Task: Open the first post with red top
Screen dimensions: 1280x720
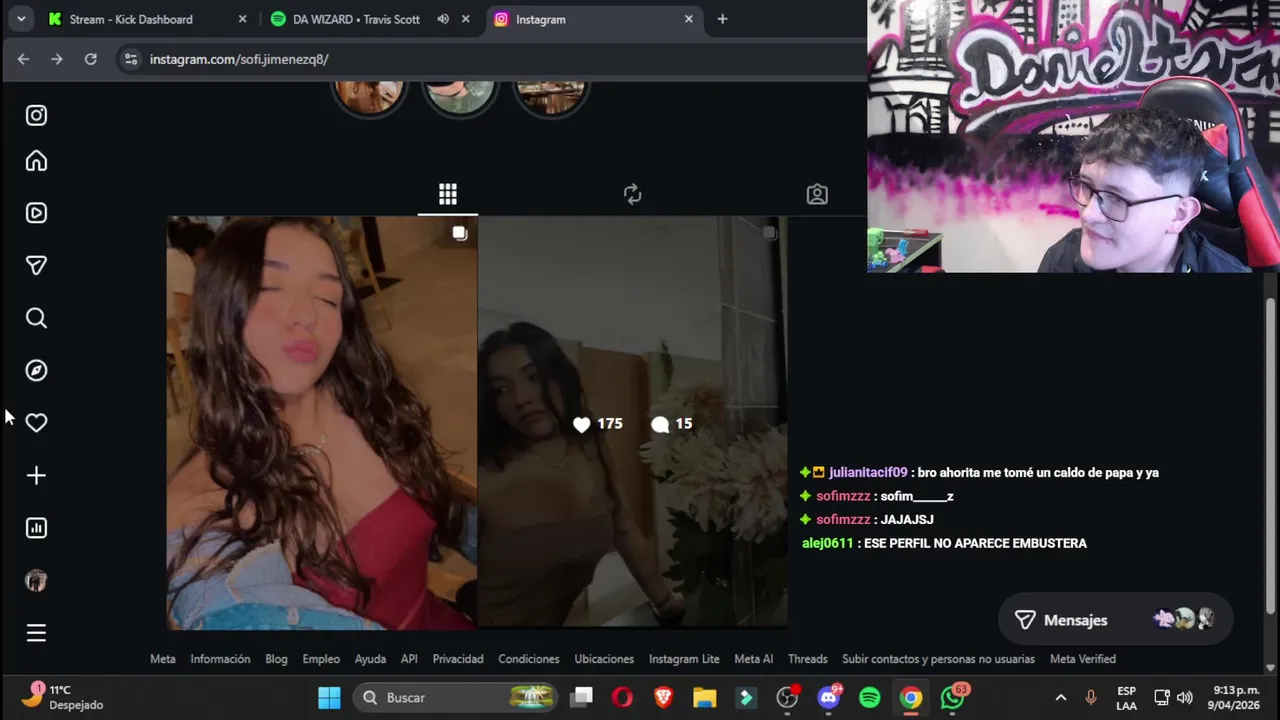Action: [322, 423]
